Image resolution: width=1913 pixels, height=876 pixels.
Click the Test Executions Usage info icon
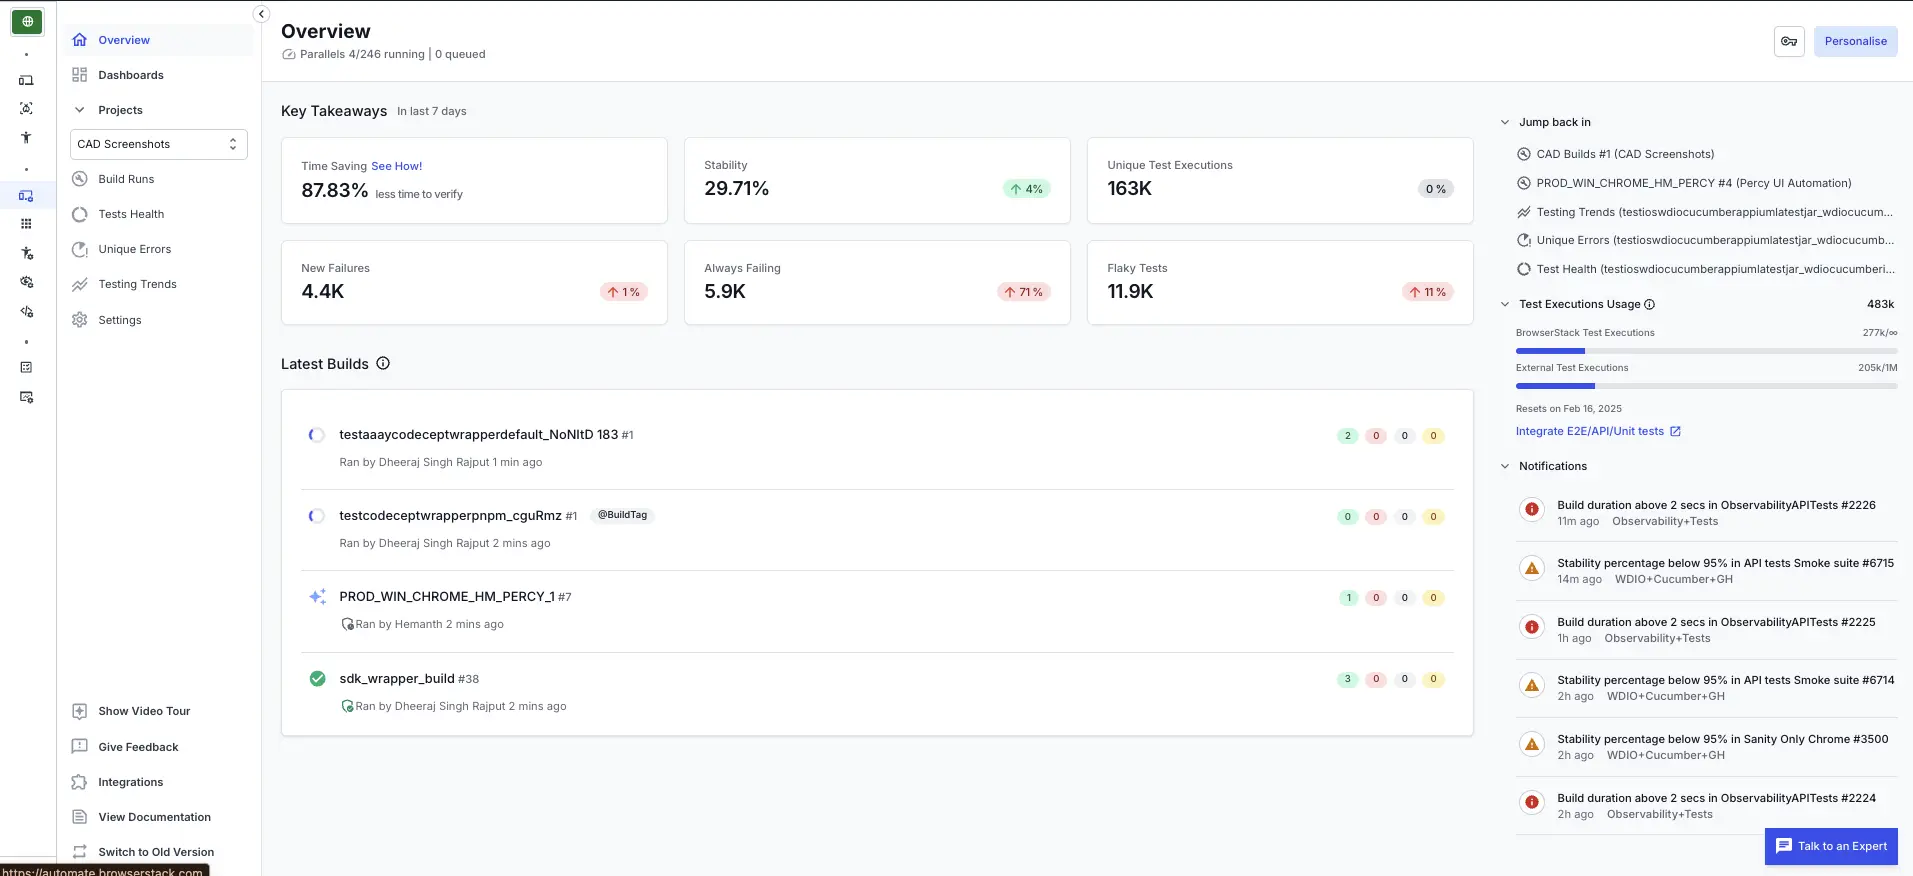[1649, 305]
